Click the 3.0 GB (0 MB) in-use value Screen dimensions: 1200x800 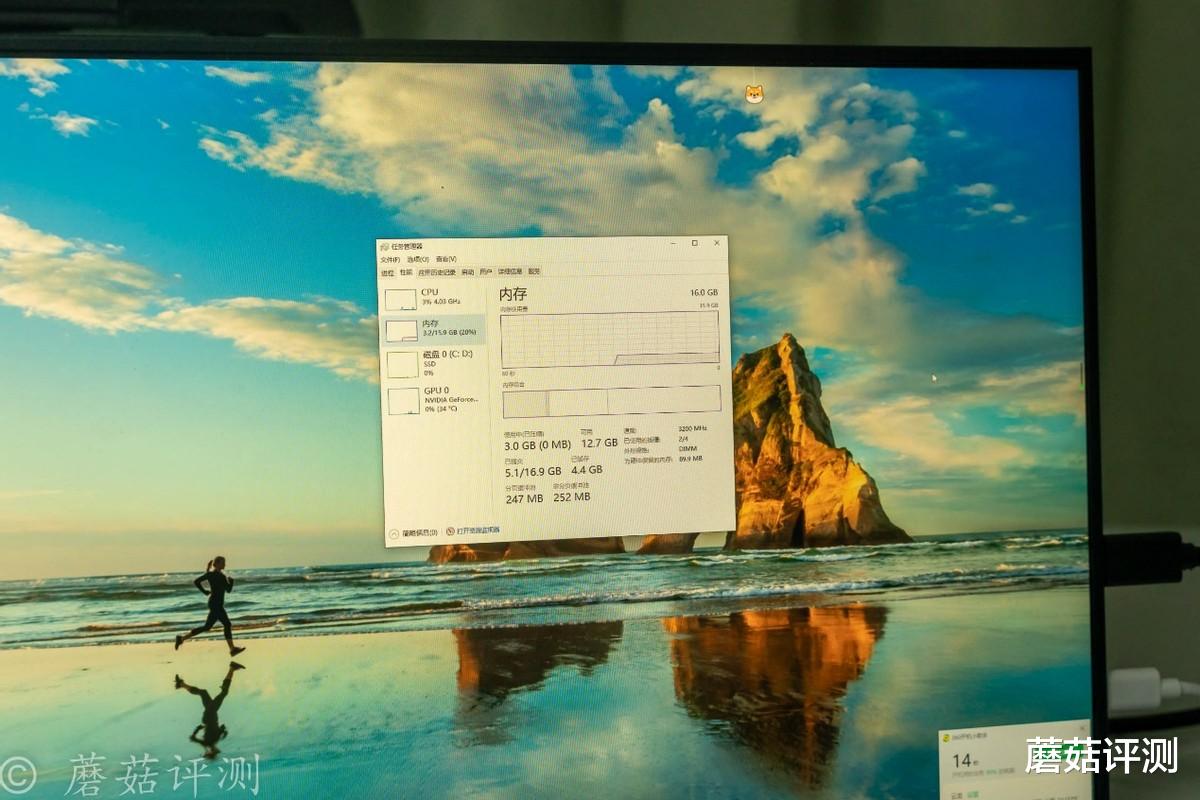(537, 445)
